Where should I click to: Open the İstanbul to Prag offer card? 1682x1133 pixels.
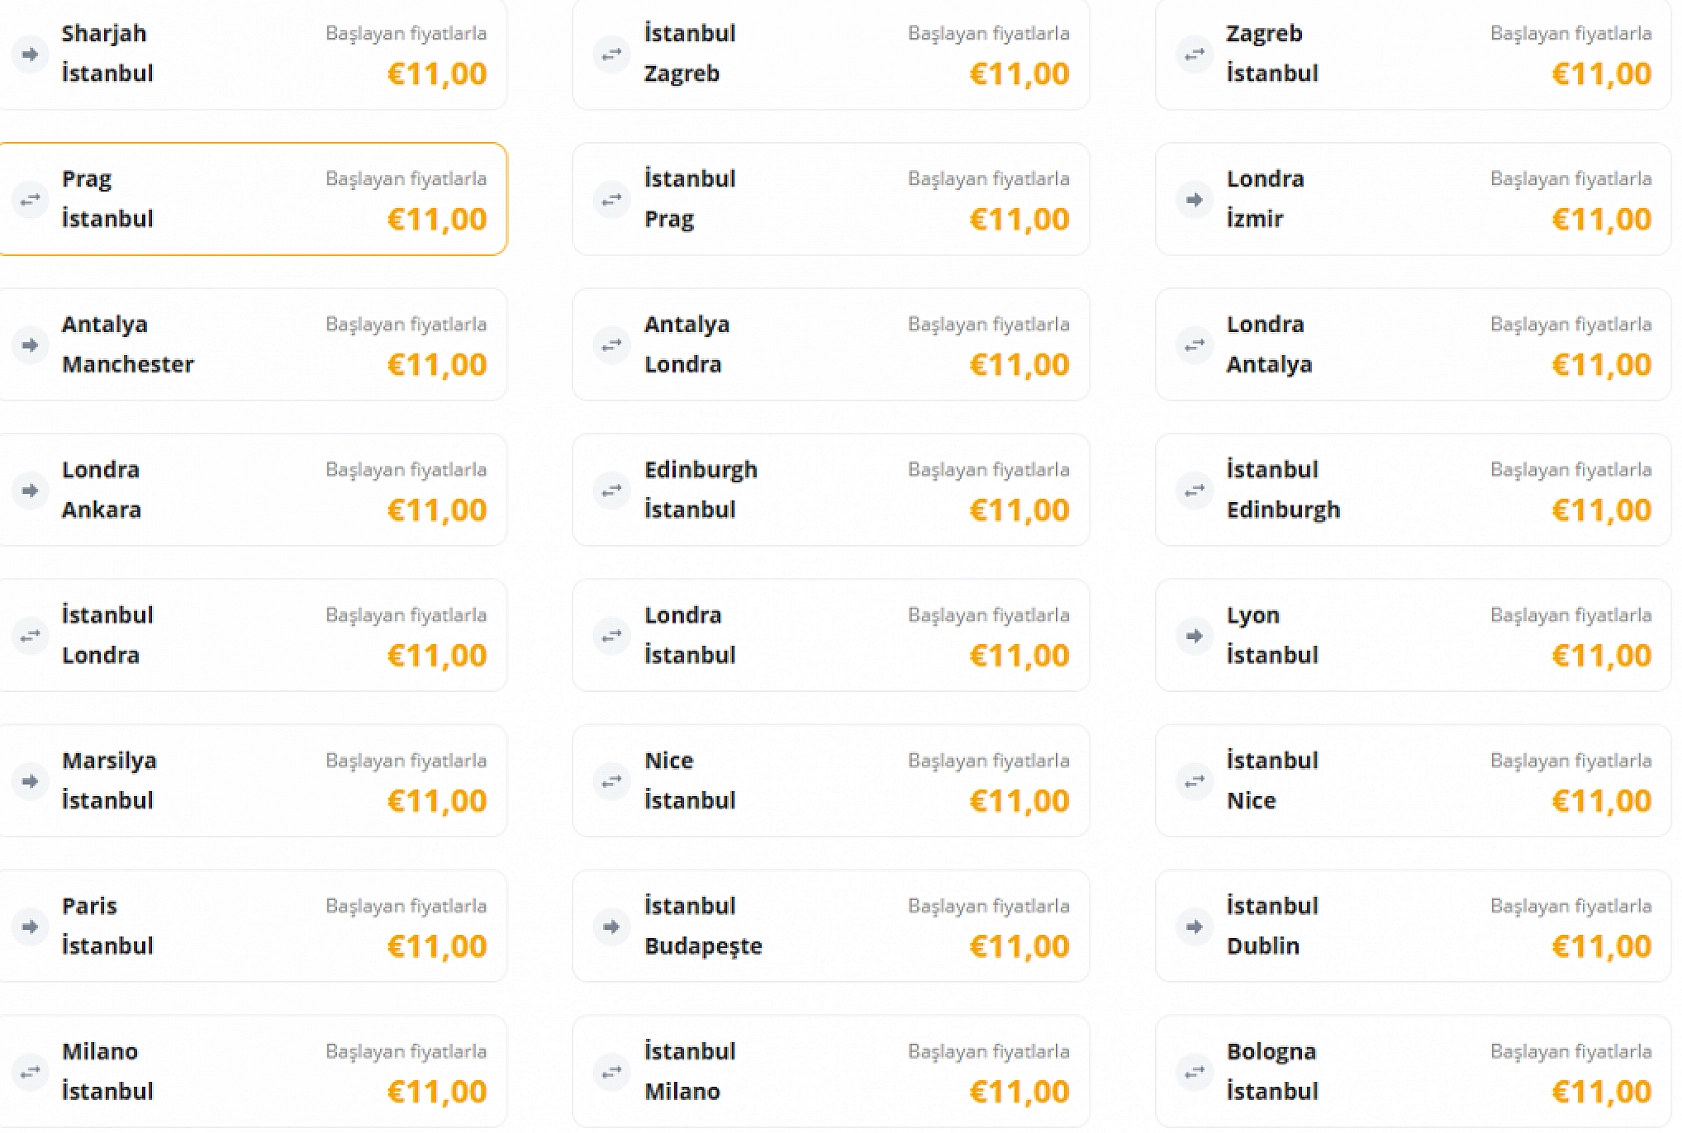(x=830, y=200)
